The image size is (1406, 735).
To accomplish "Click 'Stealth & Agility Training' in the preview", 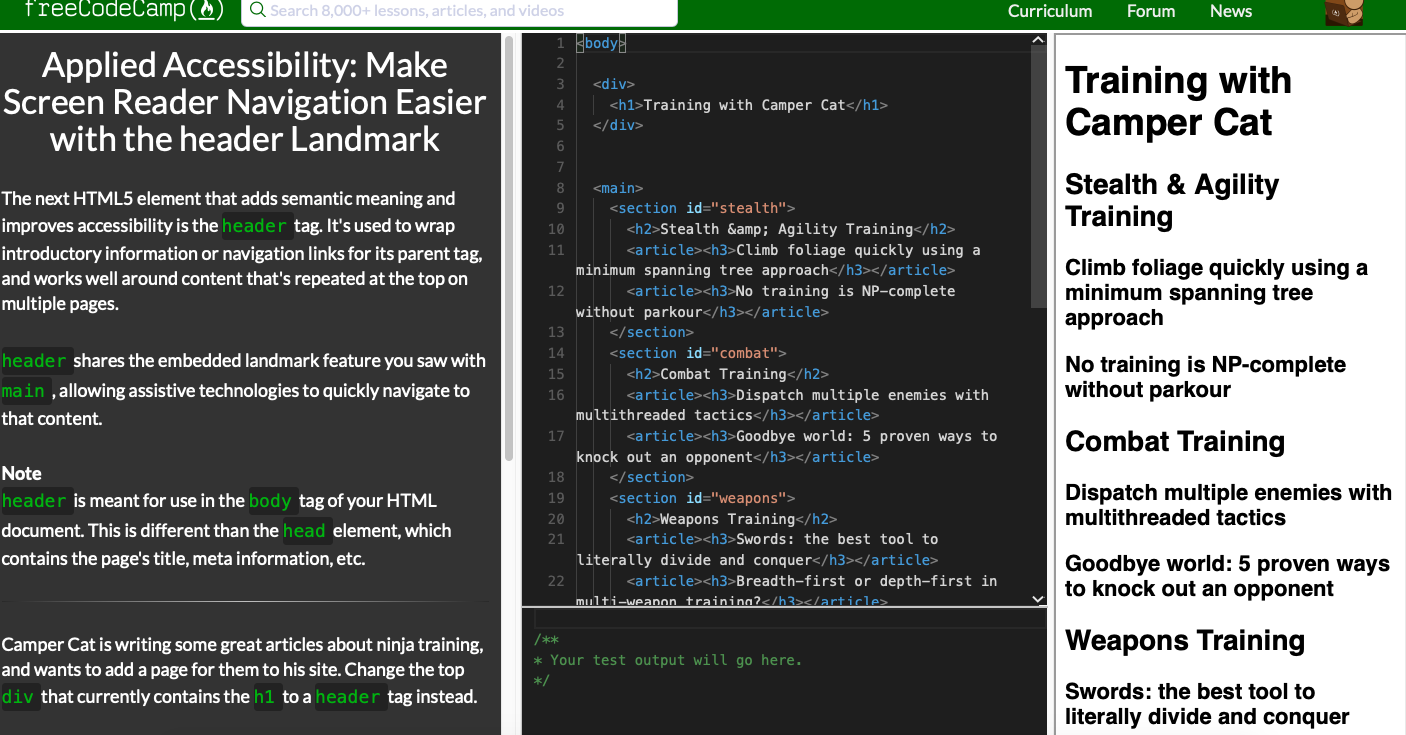I will tap(1172, 200).
